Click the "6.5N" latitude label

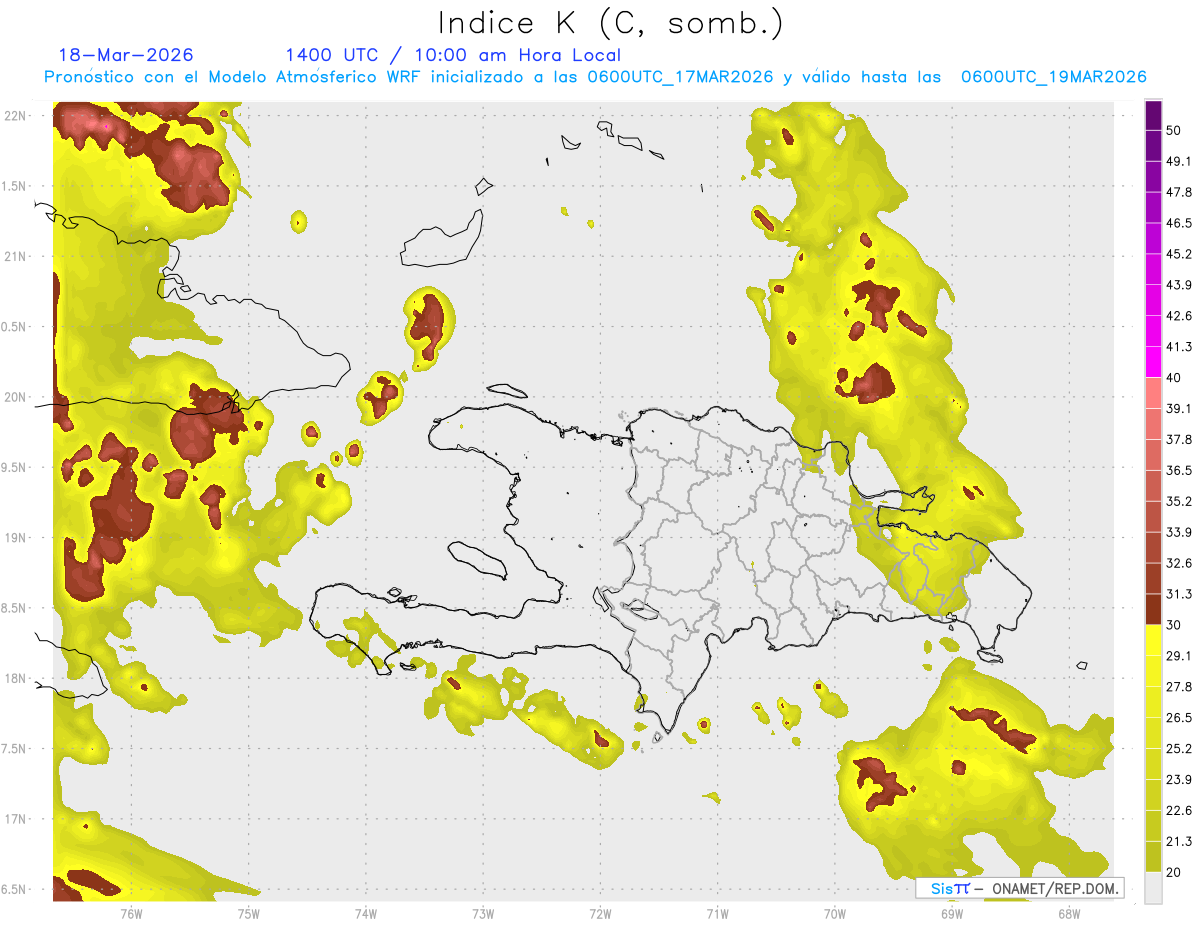click(x=14, y=890)
